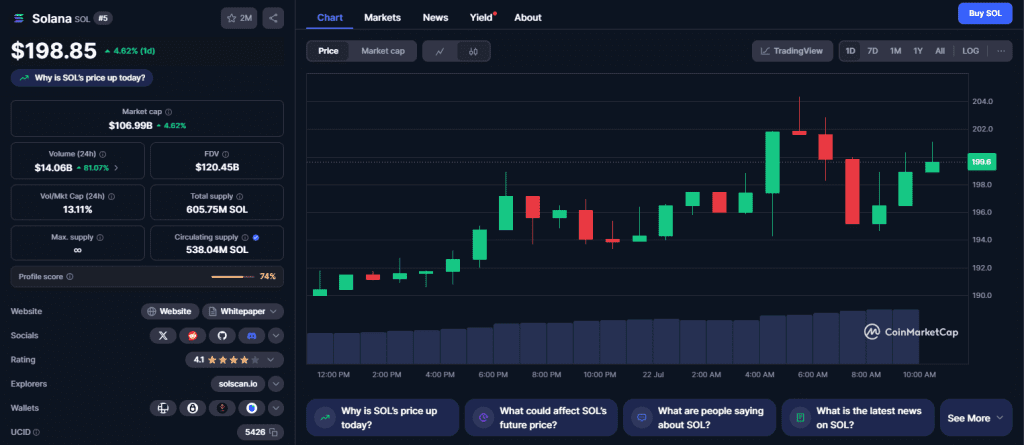Open the Markets tab
Image resolution: width=1024 pixels, height=445 pixels.
tap(383, 18)
